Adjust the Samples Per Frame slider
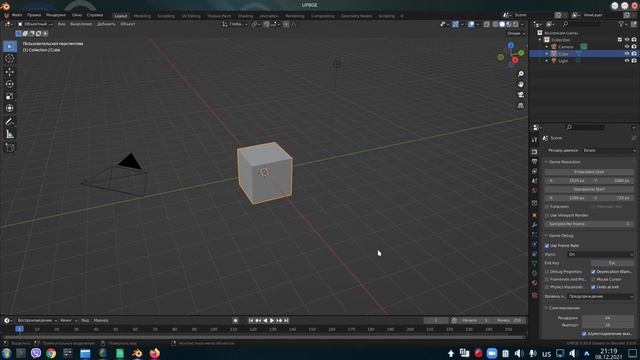This screenshot has width=640, height=360. (589, 224)
